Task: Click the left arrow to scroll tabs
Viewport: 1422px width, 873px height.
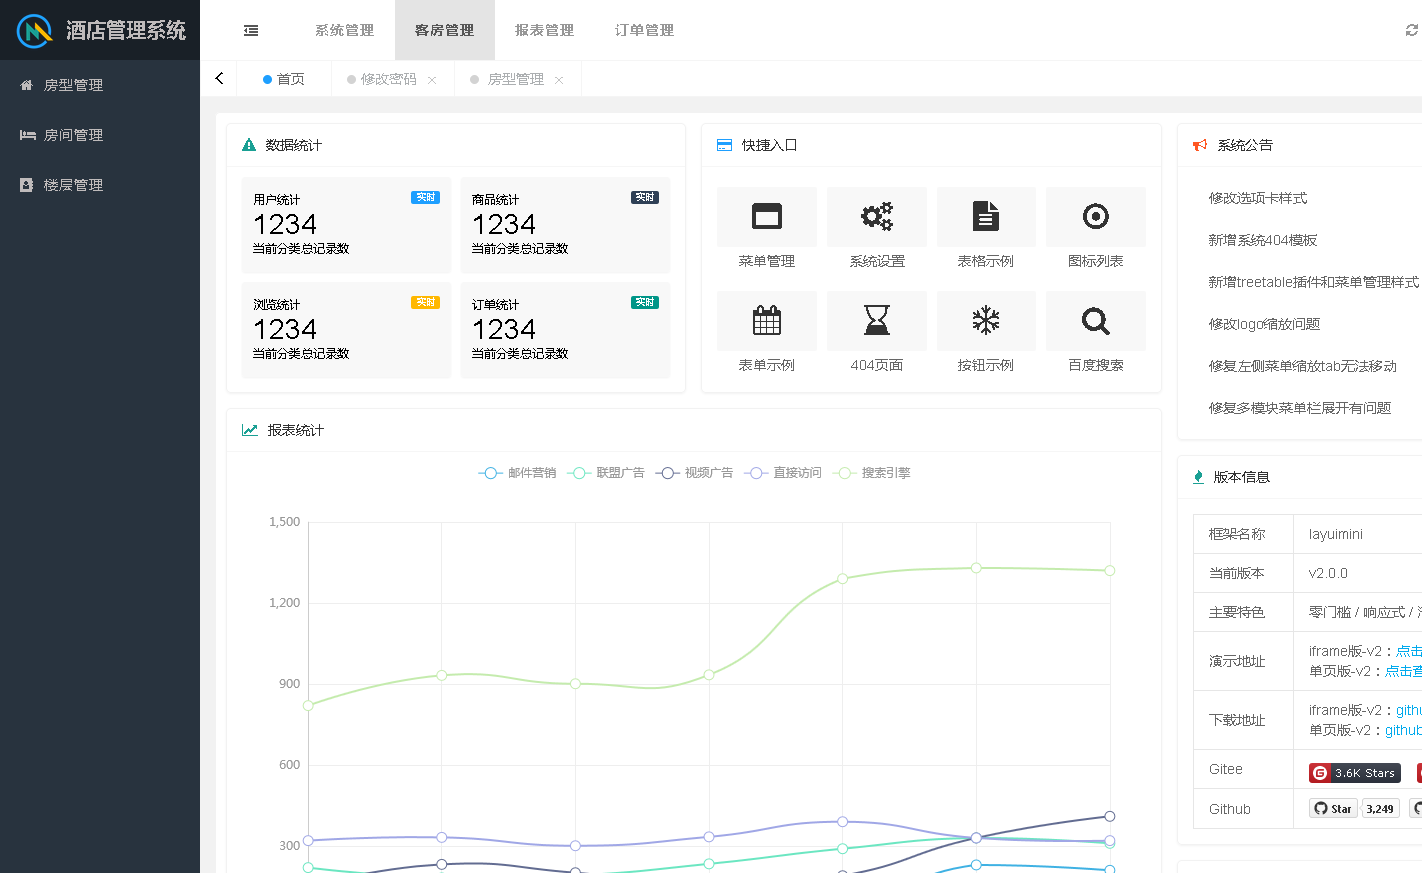Action: click(x=219, y=78)
